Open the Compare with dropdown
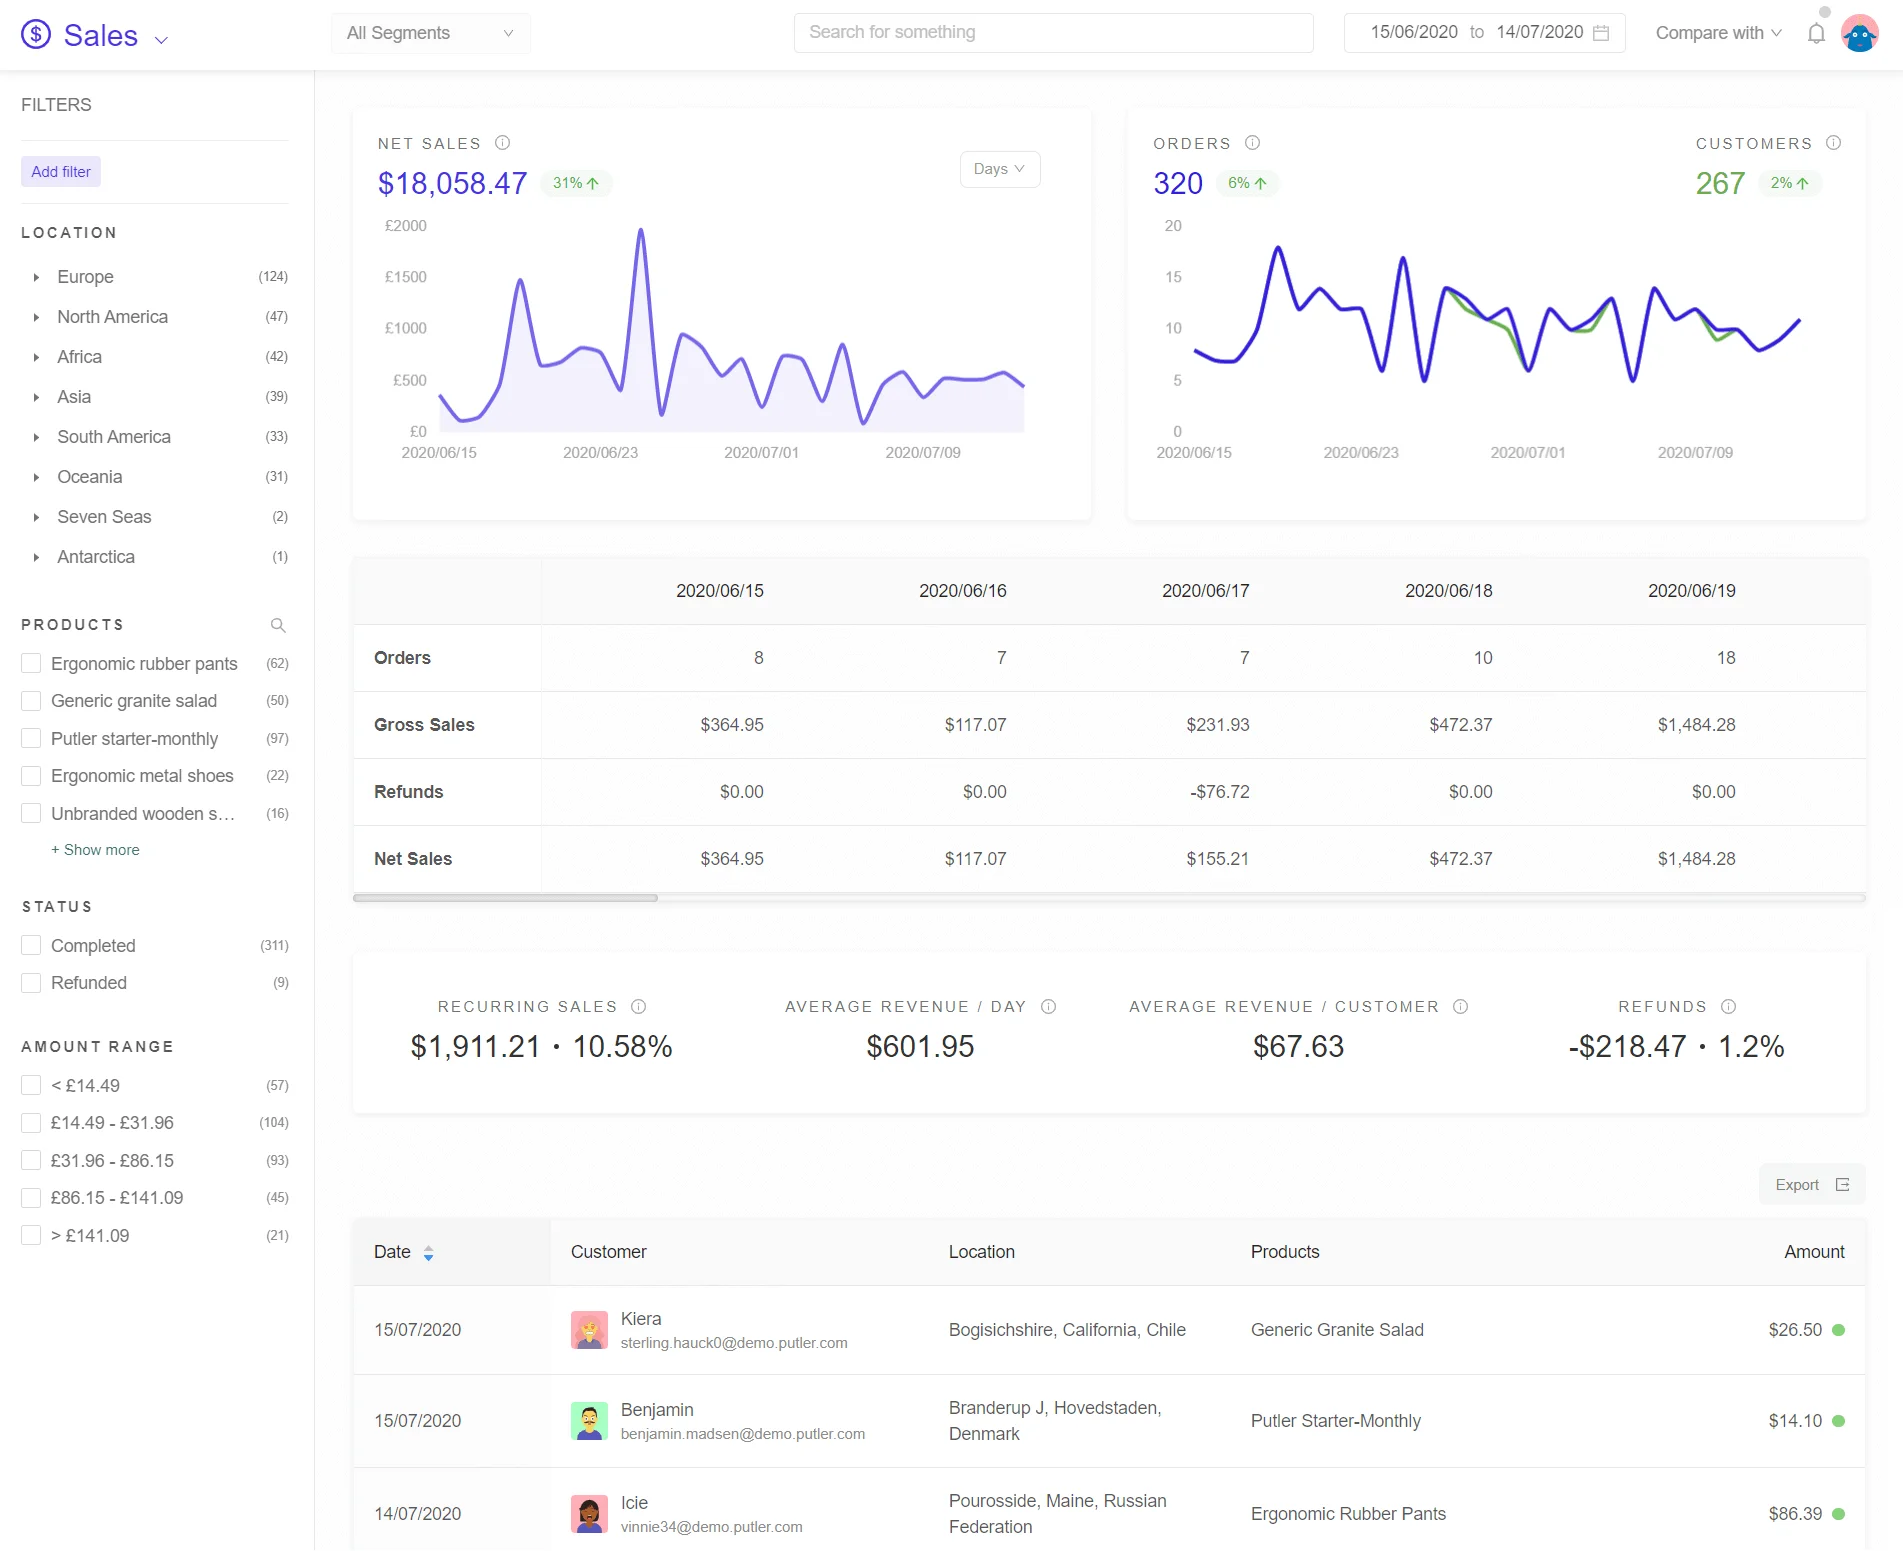This screenshot has width=1903, height=1551. (1718, 33)
